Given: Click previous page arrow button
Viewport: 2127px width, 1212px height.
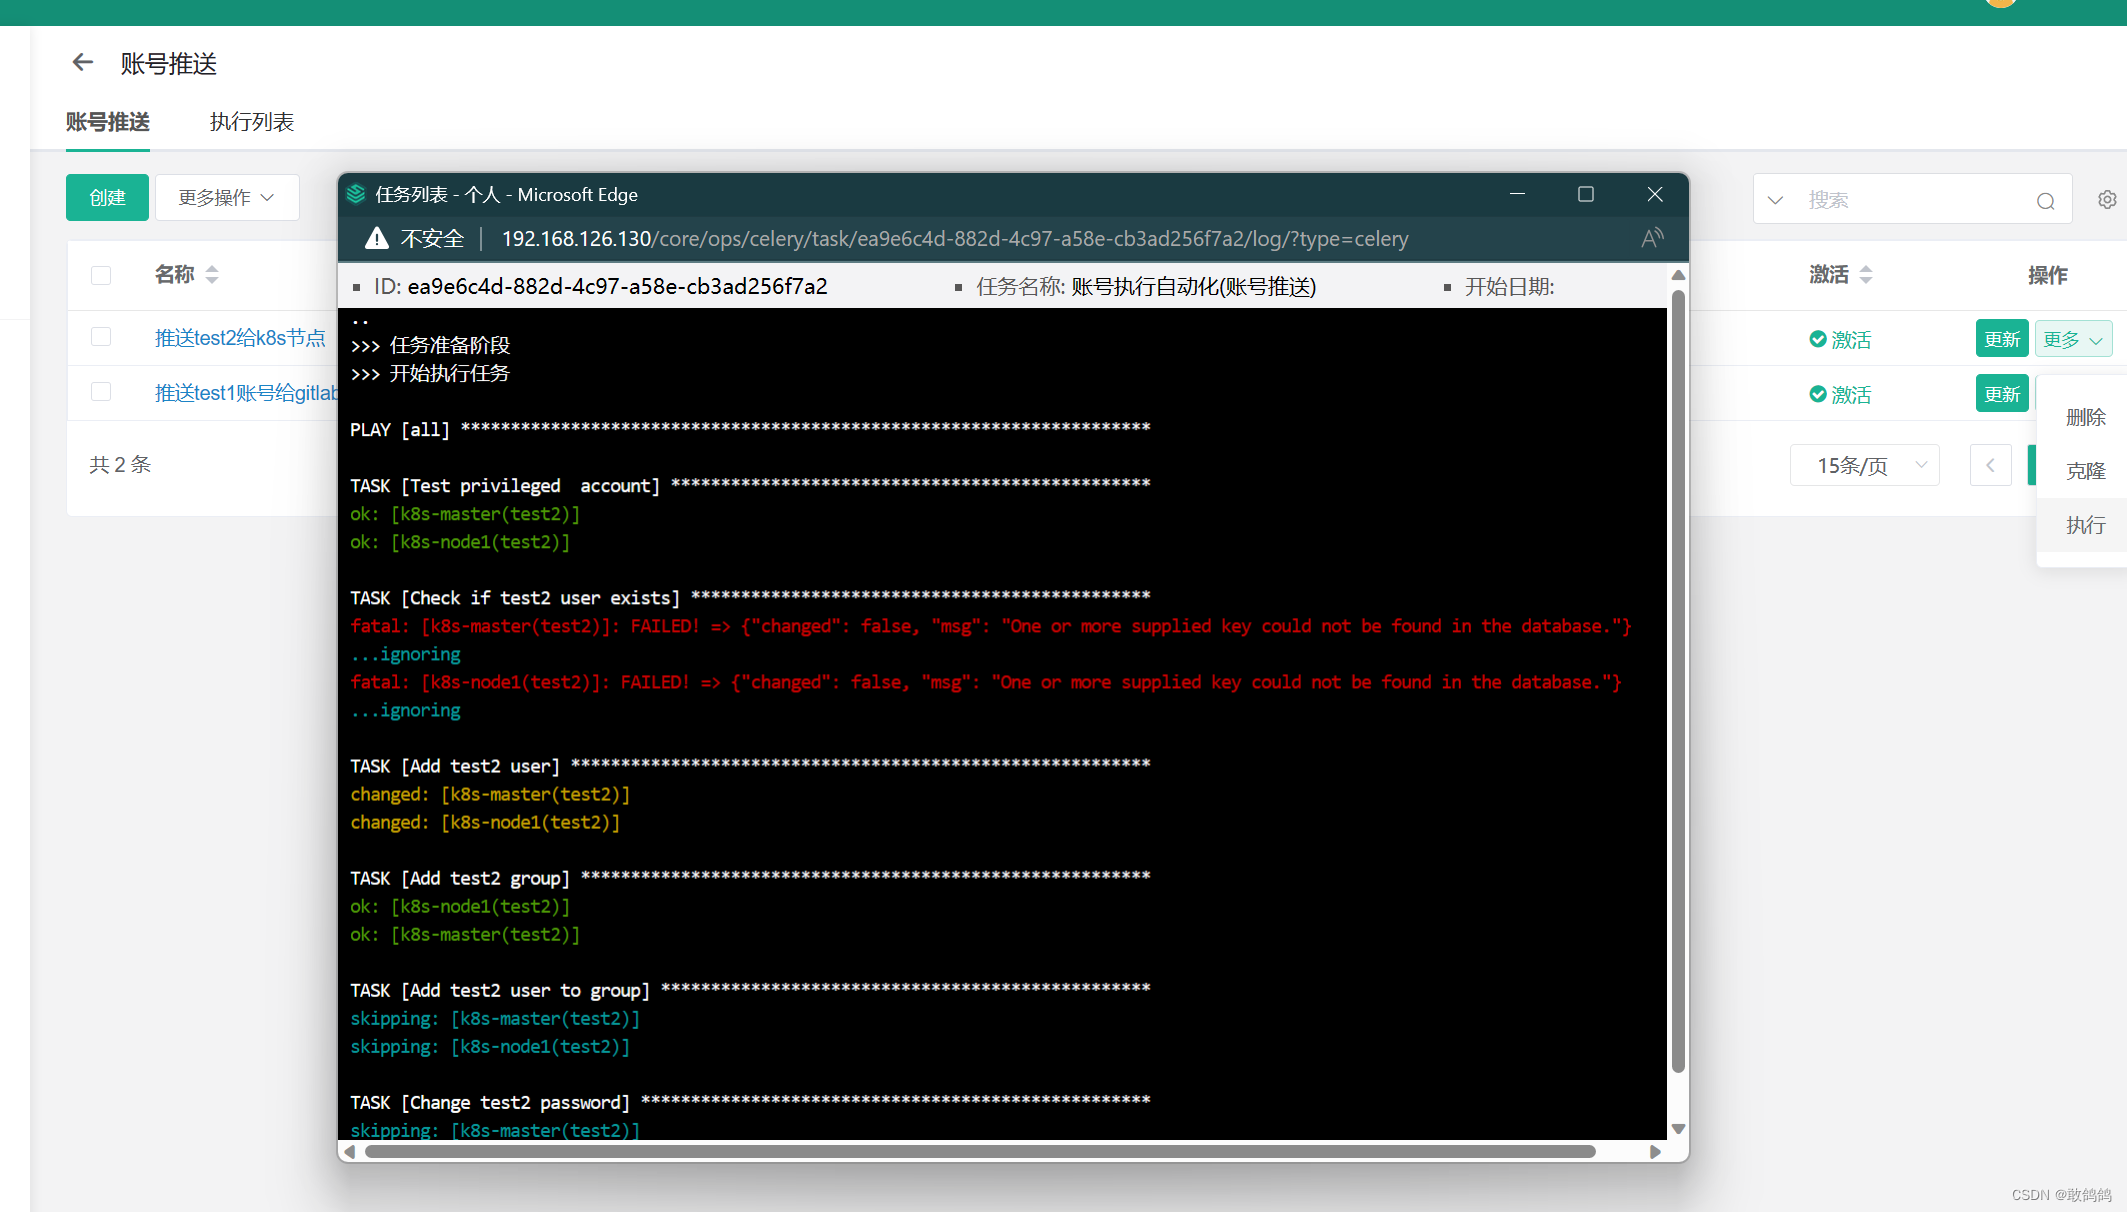Looking at the screenshot, I should [x=1990, y=465].
